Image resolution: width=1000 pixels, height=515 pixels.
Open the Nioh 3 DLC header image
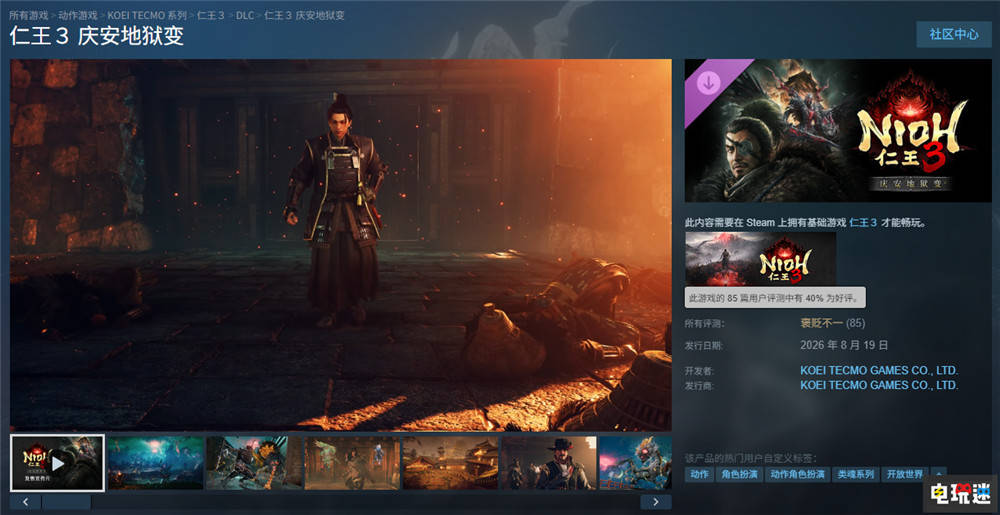(837, 131)
